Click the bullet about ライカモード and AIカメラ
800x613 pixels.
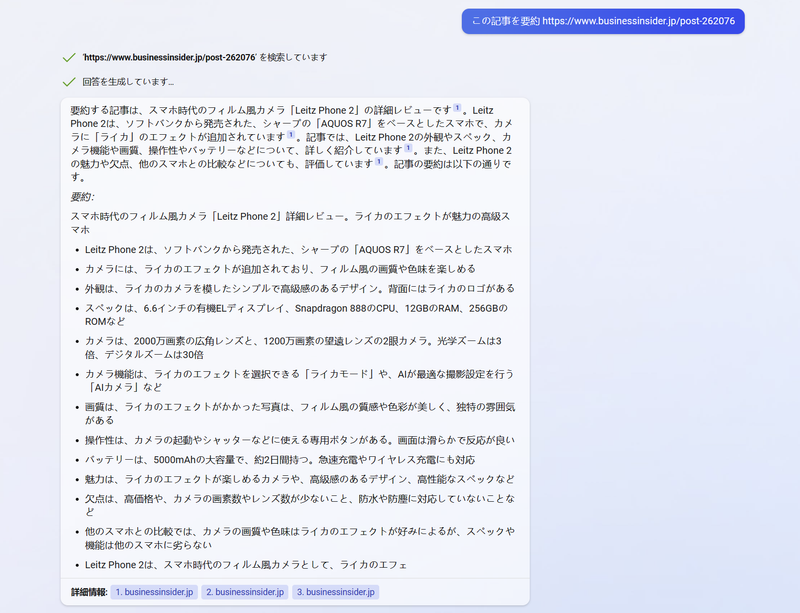(x=299, y=381)
